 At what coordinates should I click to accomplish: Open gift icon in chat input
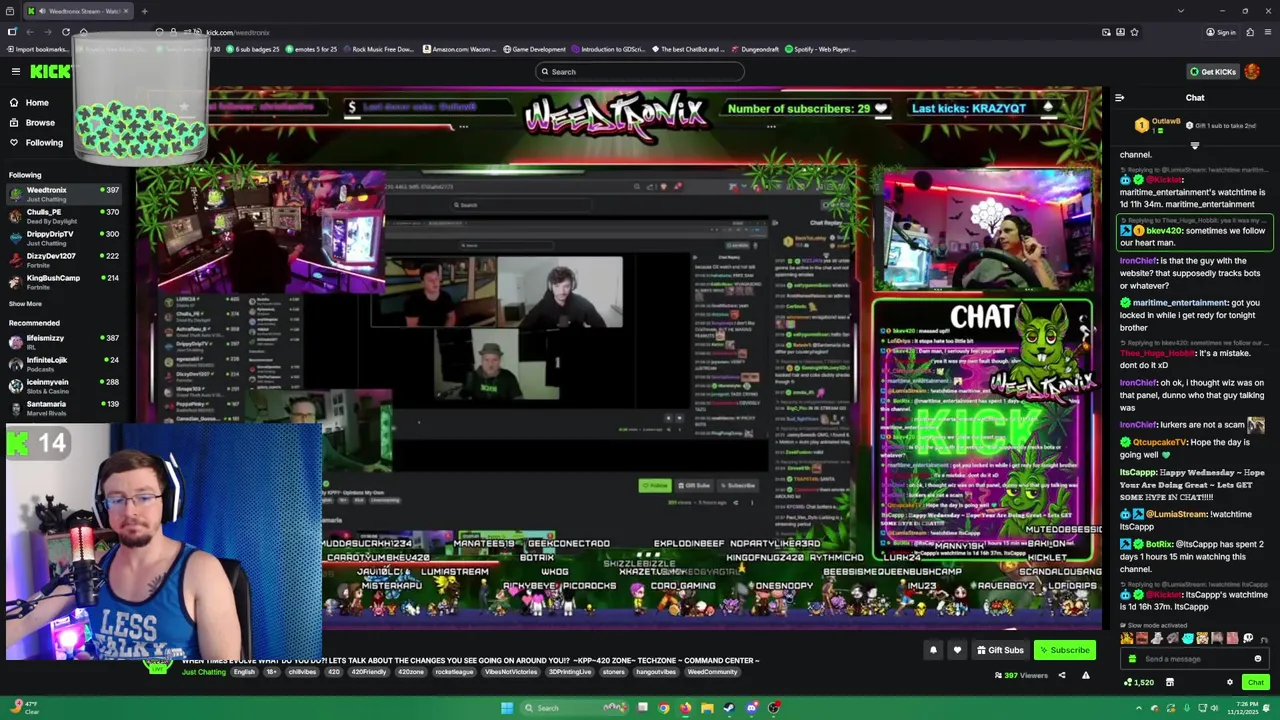(1132, 659)
